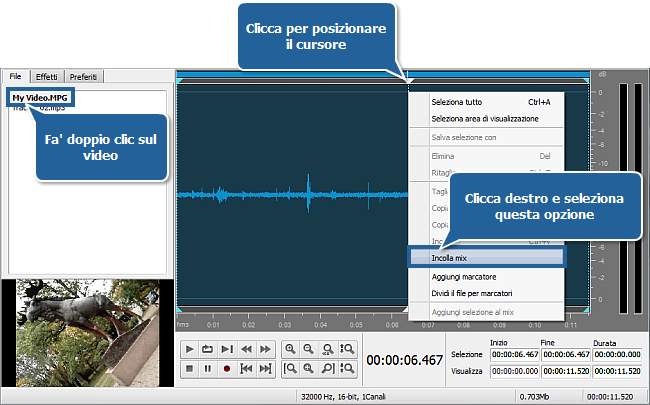Jump to the start of the track

tap(246, 369)
